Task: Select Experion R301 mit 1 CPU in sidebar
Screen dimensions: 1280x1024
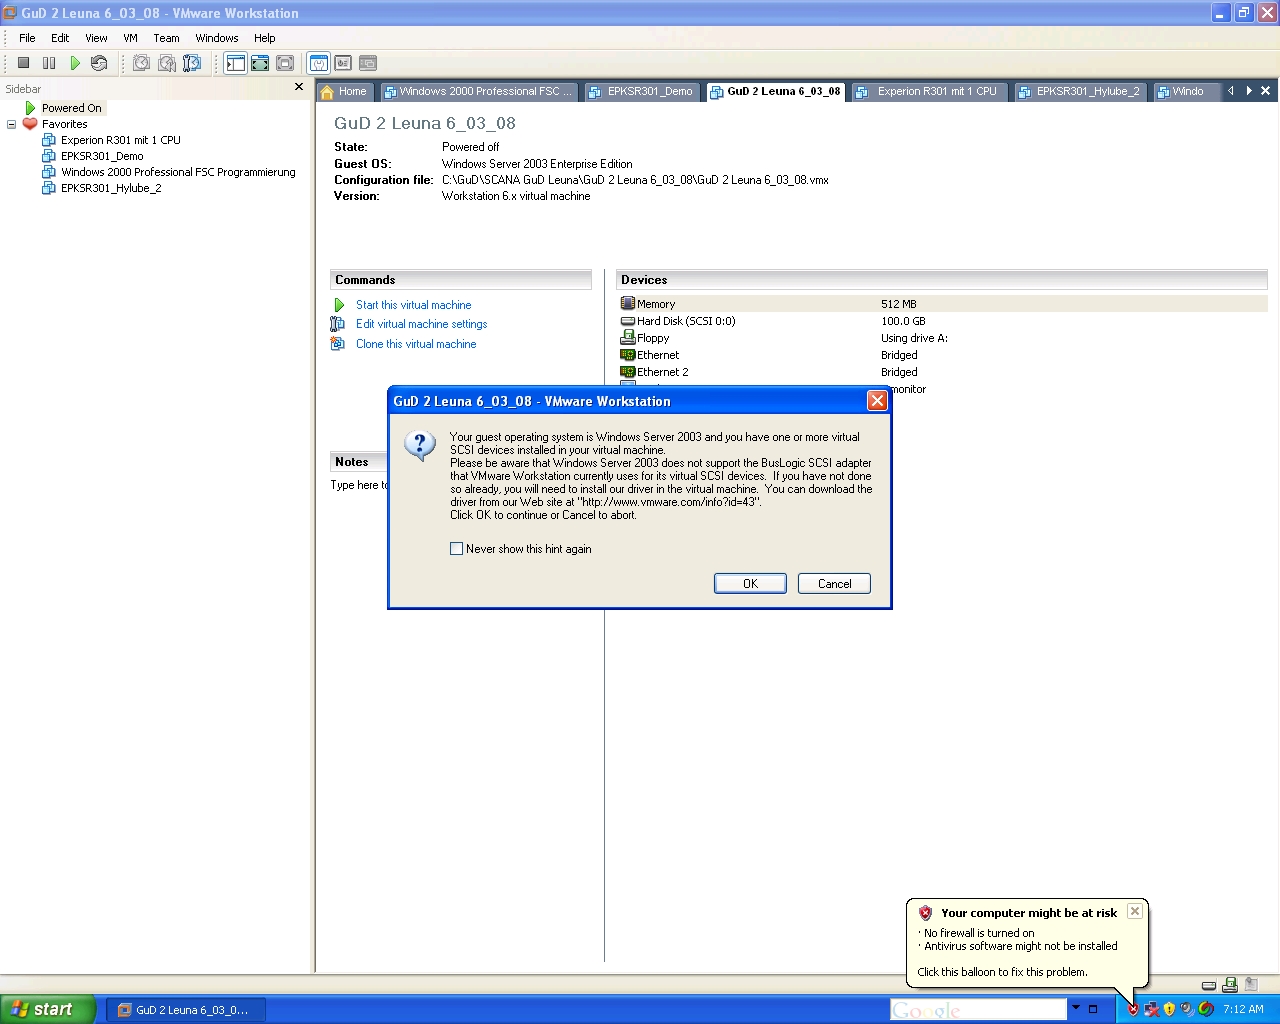Action: click(120, 140)
